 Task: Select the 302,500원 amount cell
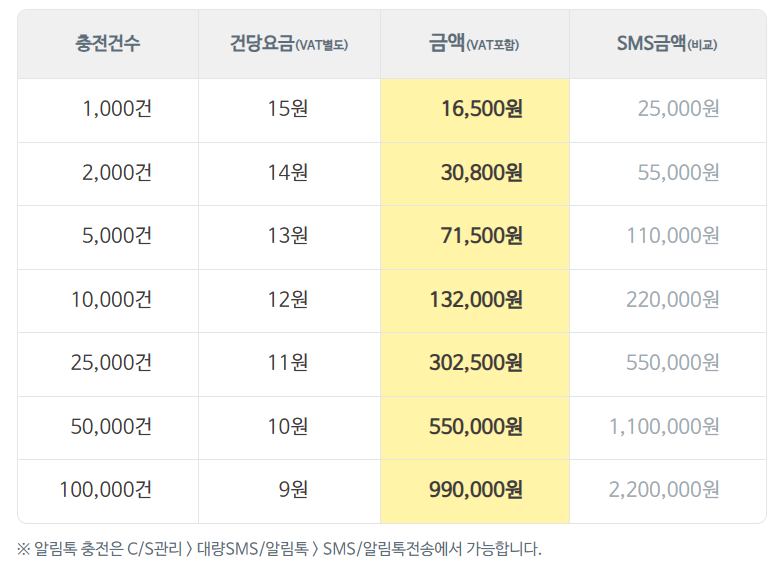(476, 363)
